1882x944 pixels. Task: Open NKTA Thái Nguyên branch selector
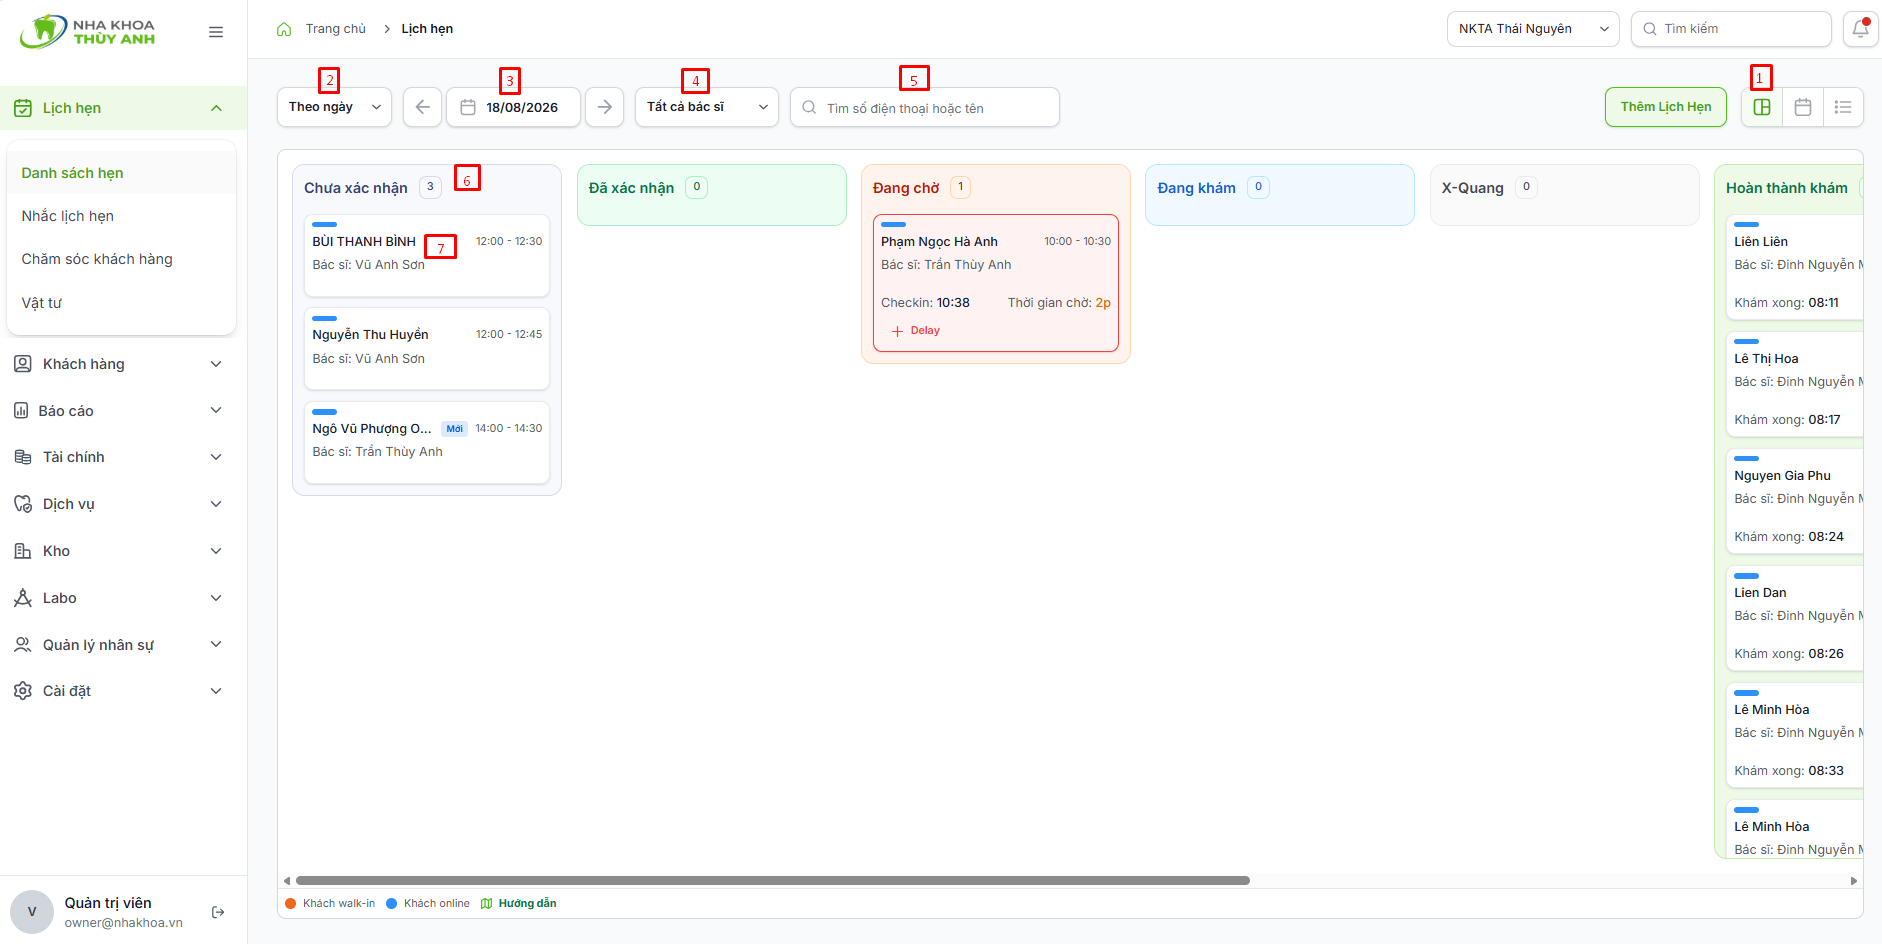point(1533,29)
